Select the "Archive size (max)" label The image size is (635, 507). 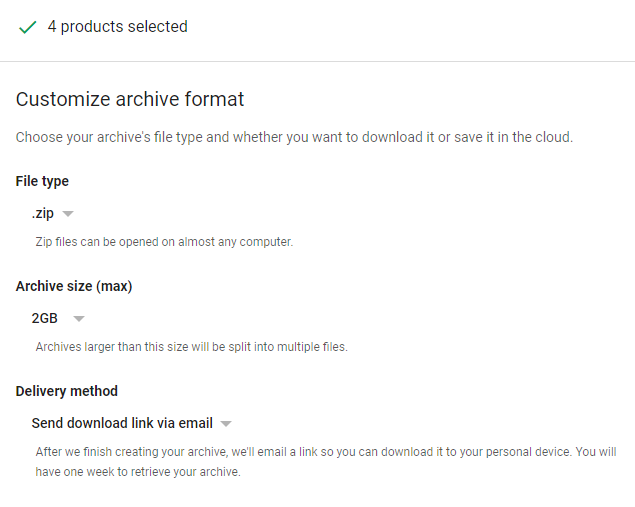[x=74, y=286]
